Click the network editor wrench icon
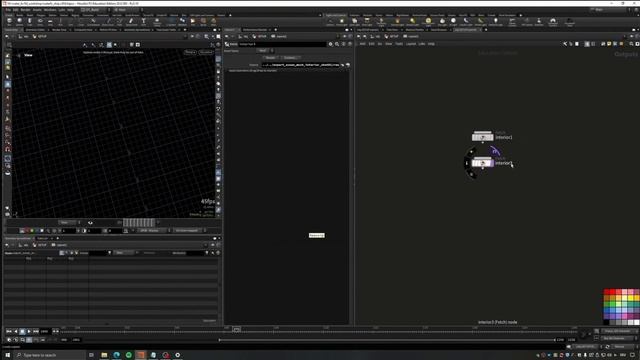This screenshot has width=640, height=360. [x=565, y=44]
